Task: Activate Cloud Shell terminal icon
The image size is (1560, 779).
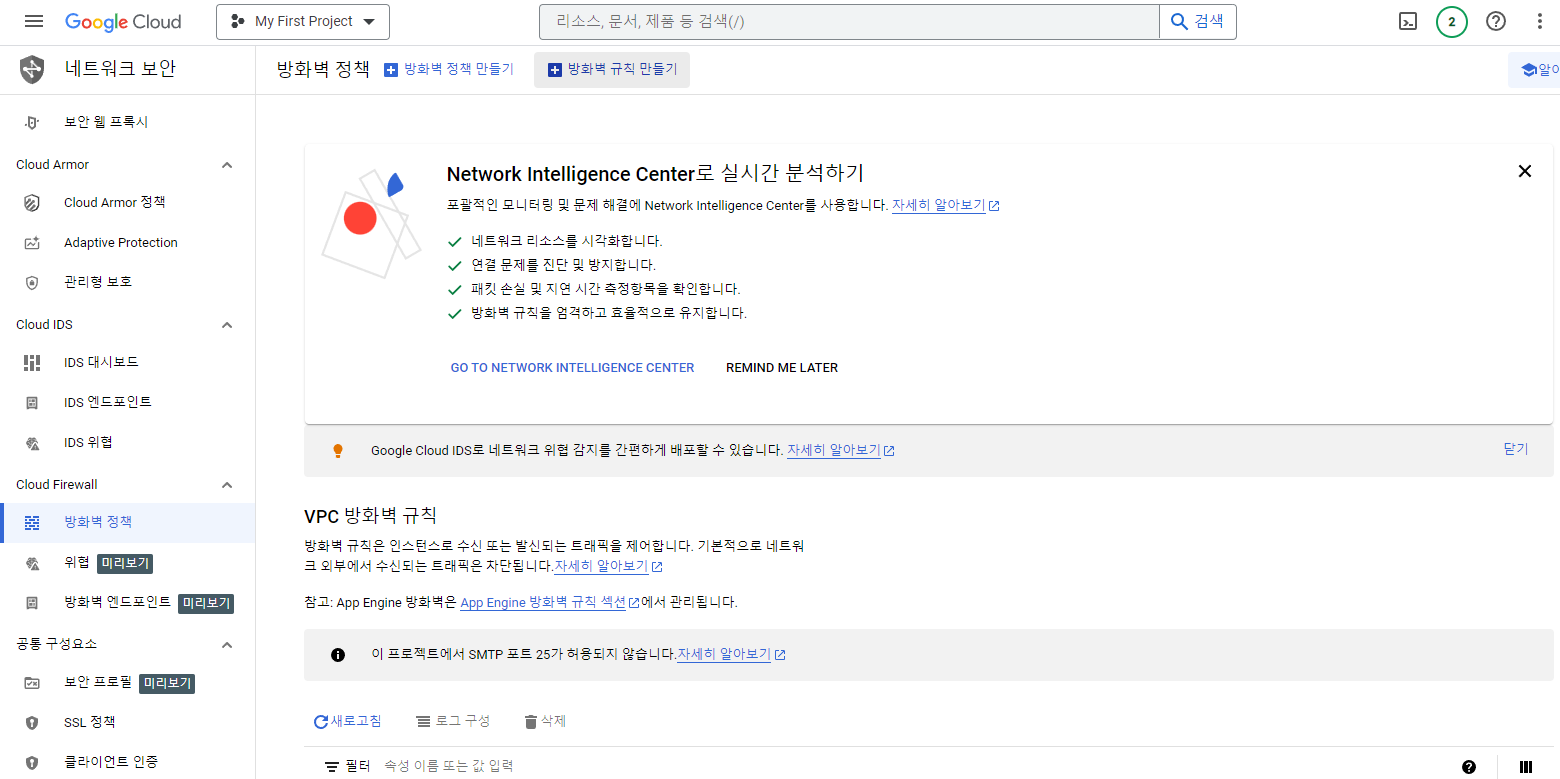Action: pos(1408,21)
